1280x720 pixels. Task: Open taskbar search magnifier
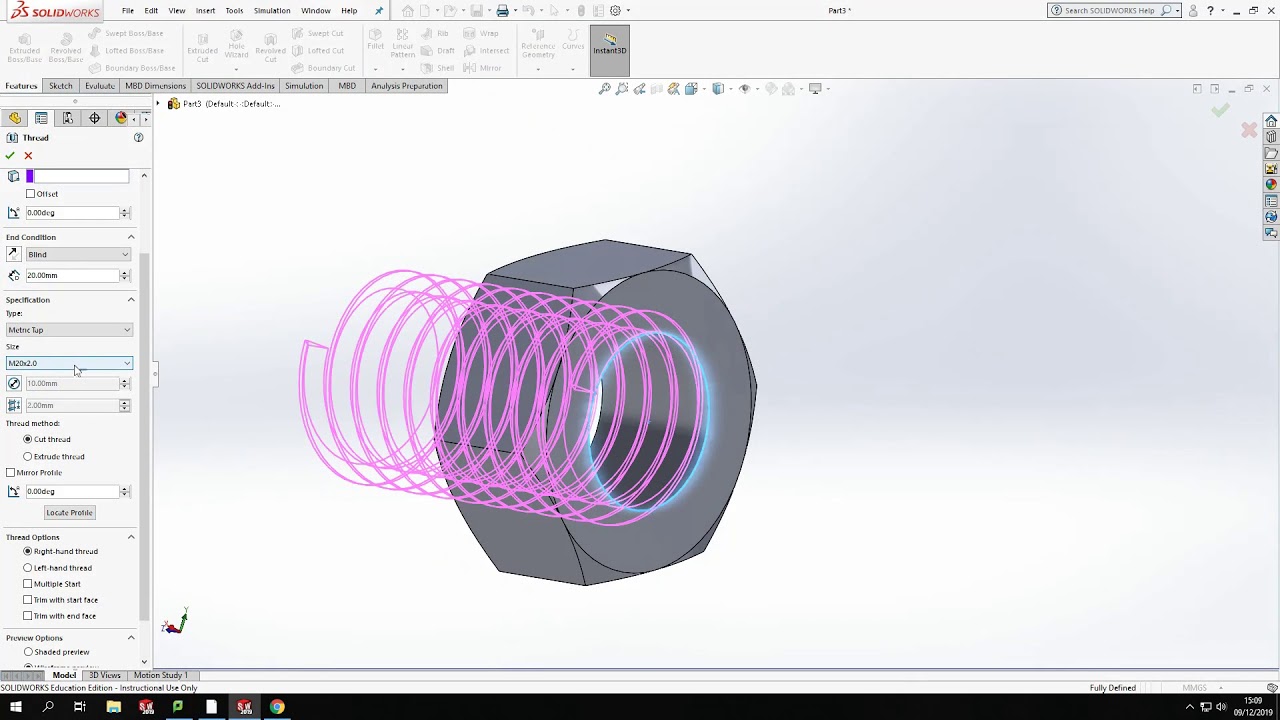(48, 707)
